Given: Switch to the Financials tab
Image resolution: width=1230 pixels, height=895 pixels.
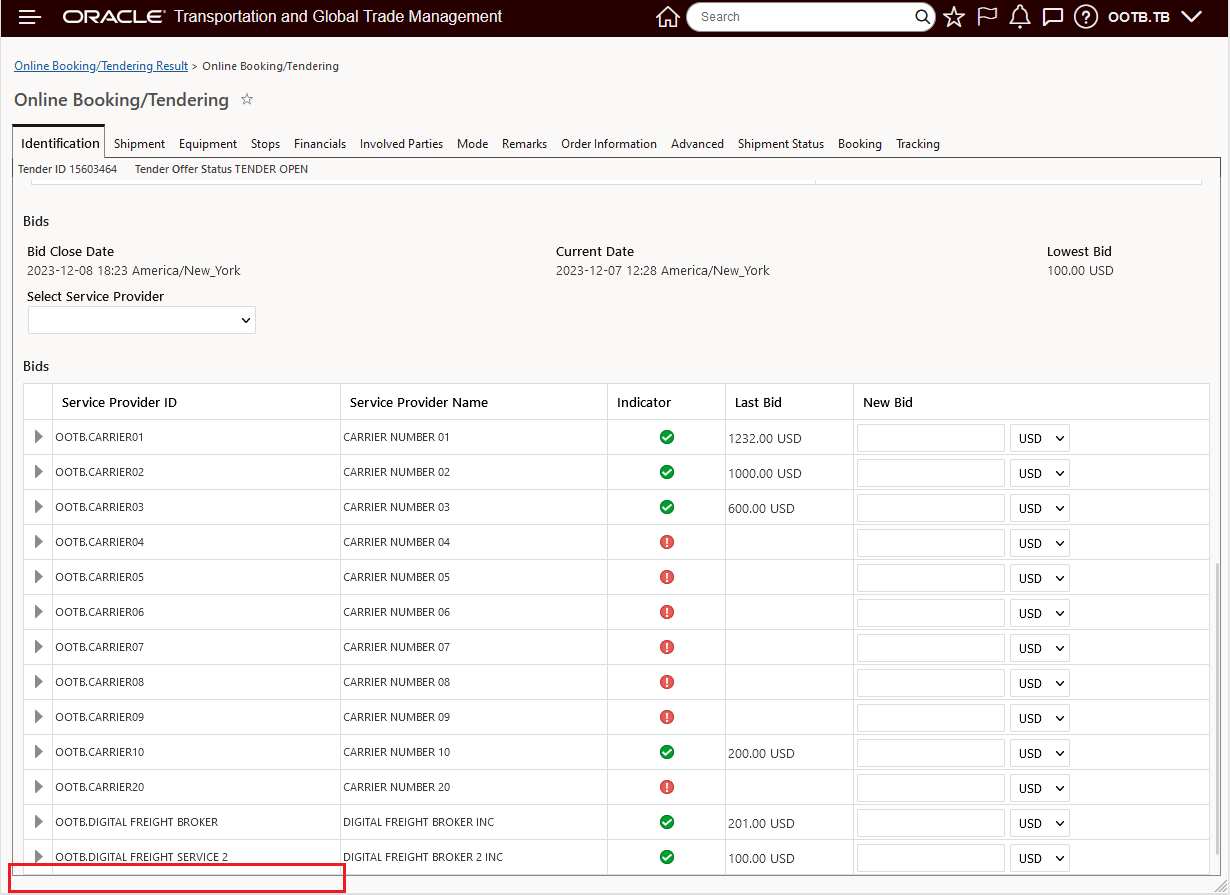Looking at the screenshot, I should coord(320,144).
